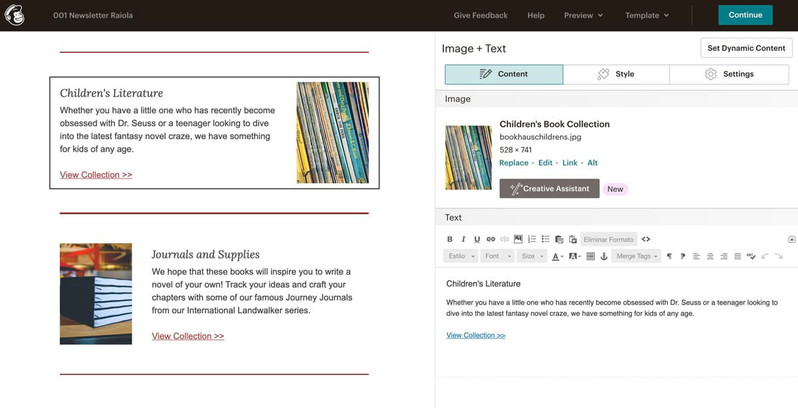Toggle italic formatting in the text editor
Image resolution: width=798 pixels, height=408 pixels.
(463, 239)
